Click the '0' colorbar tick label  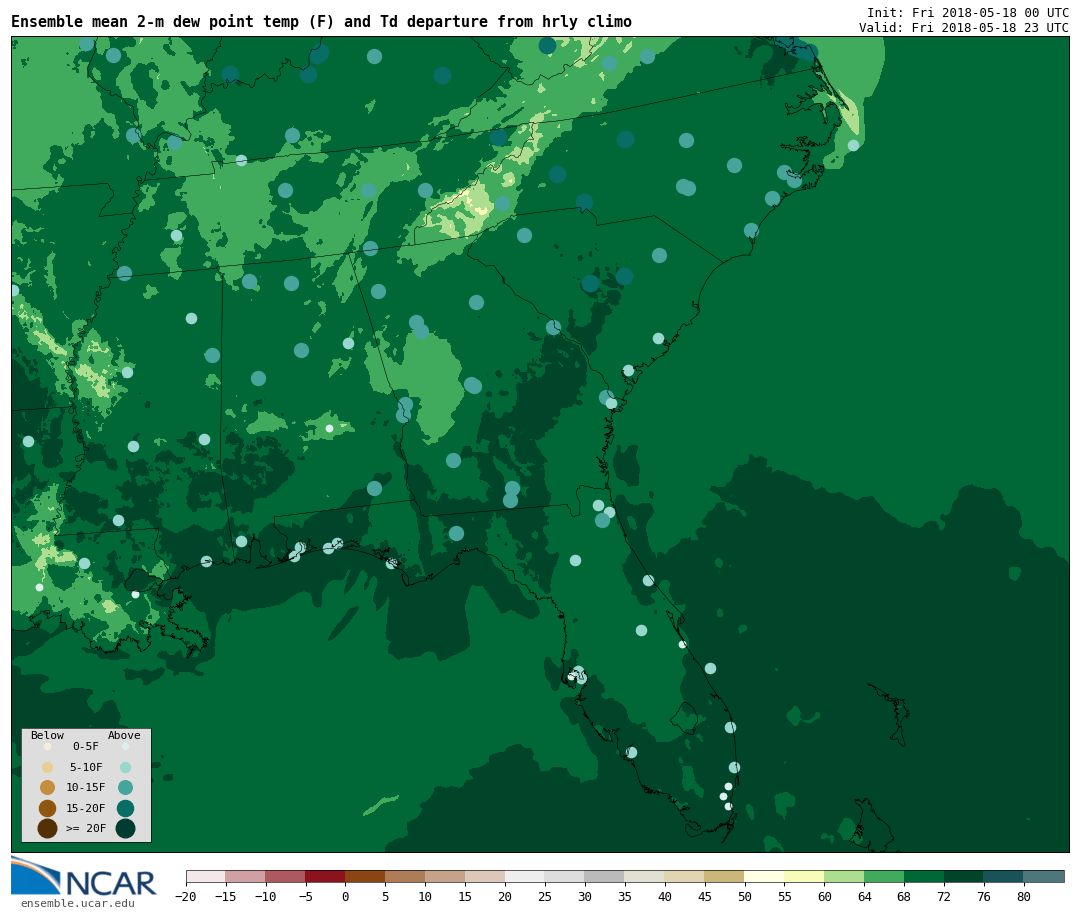(346, 896)
